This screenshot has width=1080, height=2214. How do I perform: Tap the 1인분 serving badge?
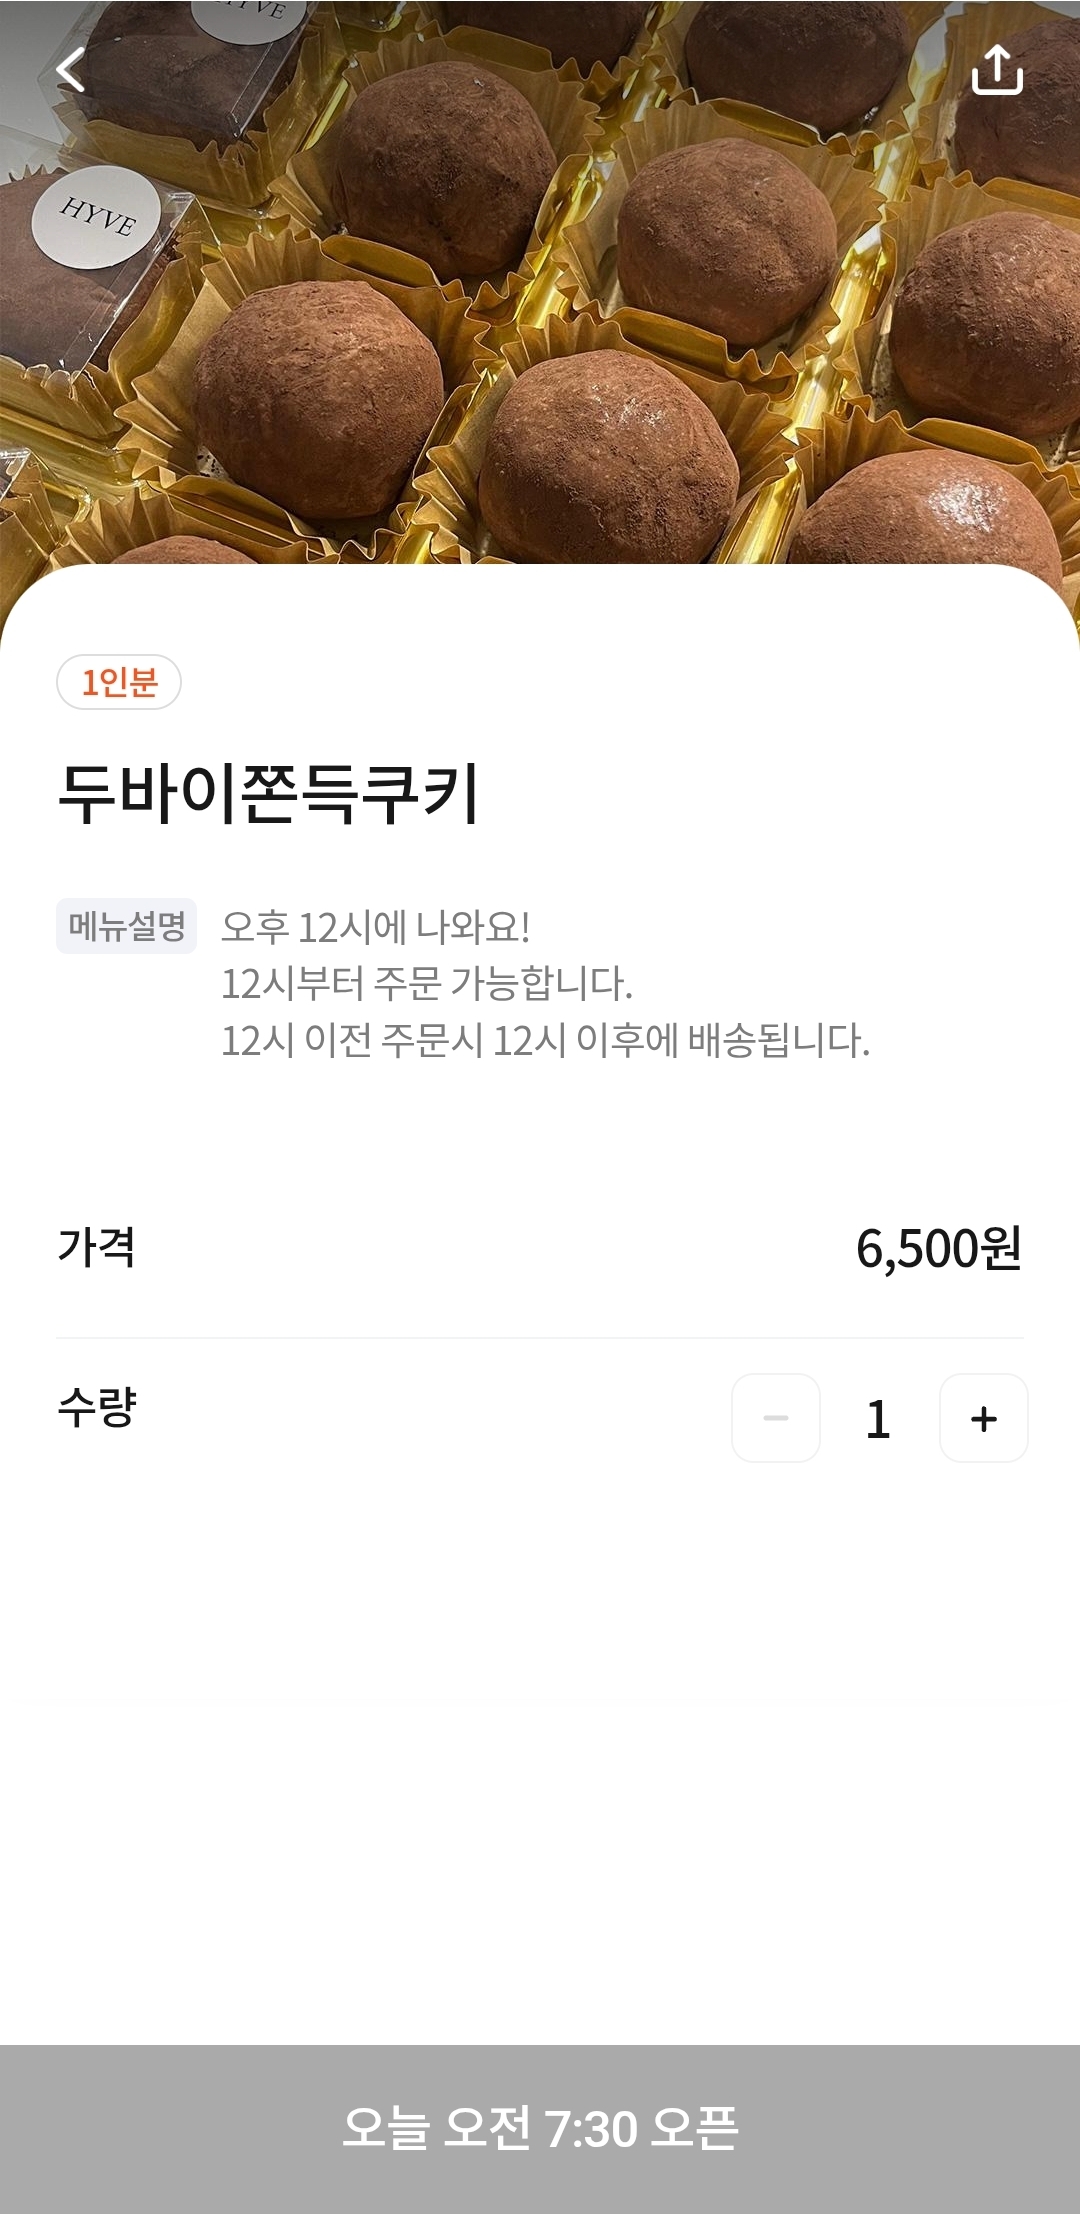click(119, 682)
